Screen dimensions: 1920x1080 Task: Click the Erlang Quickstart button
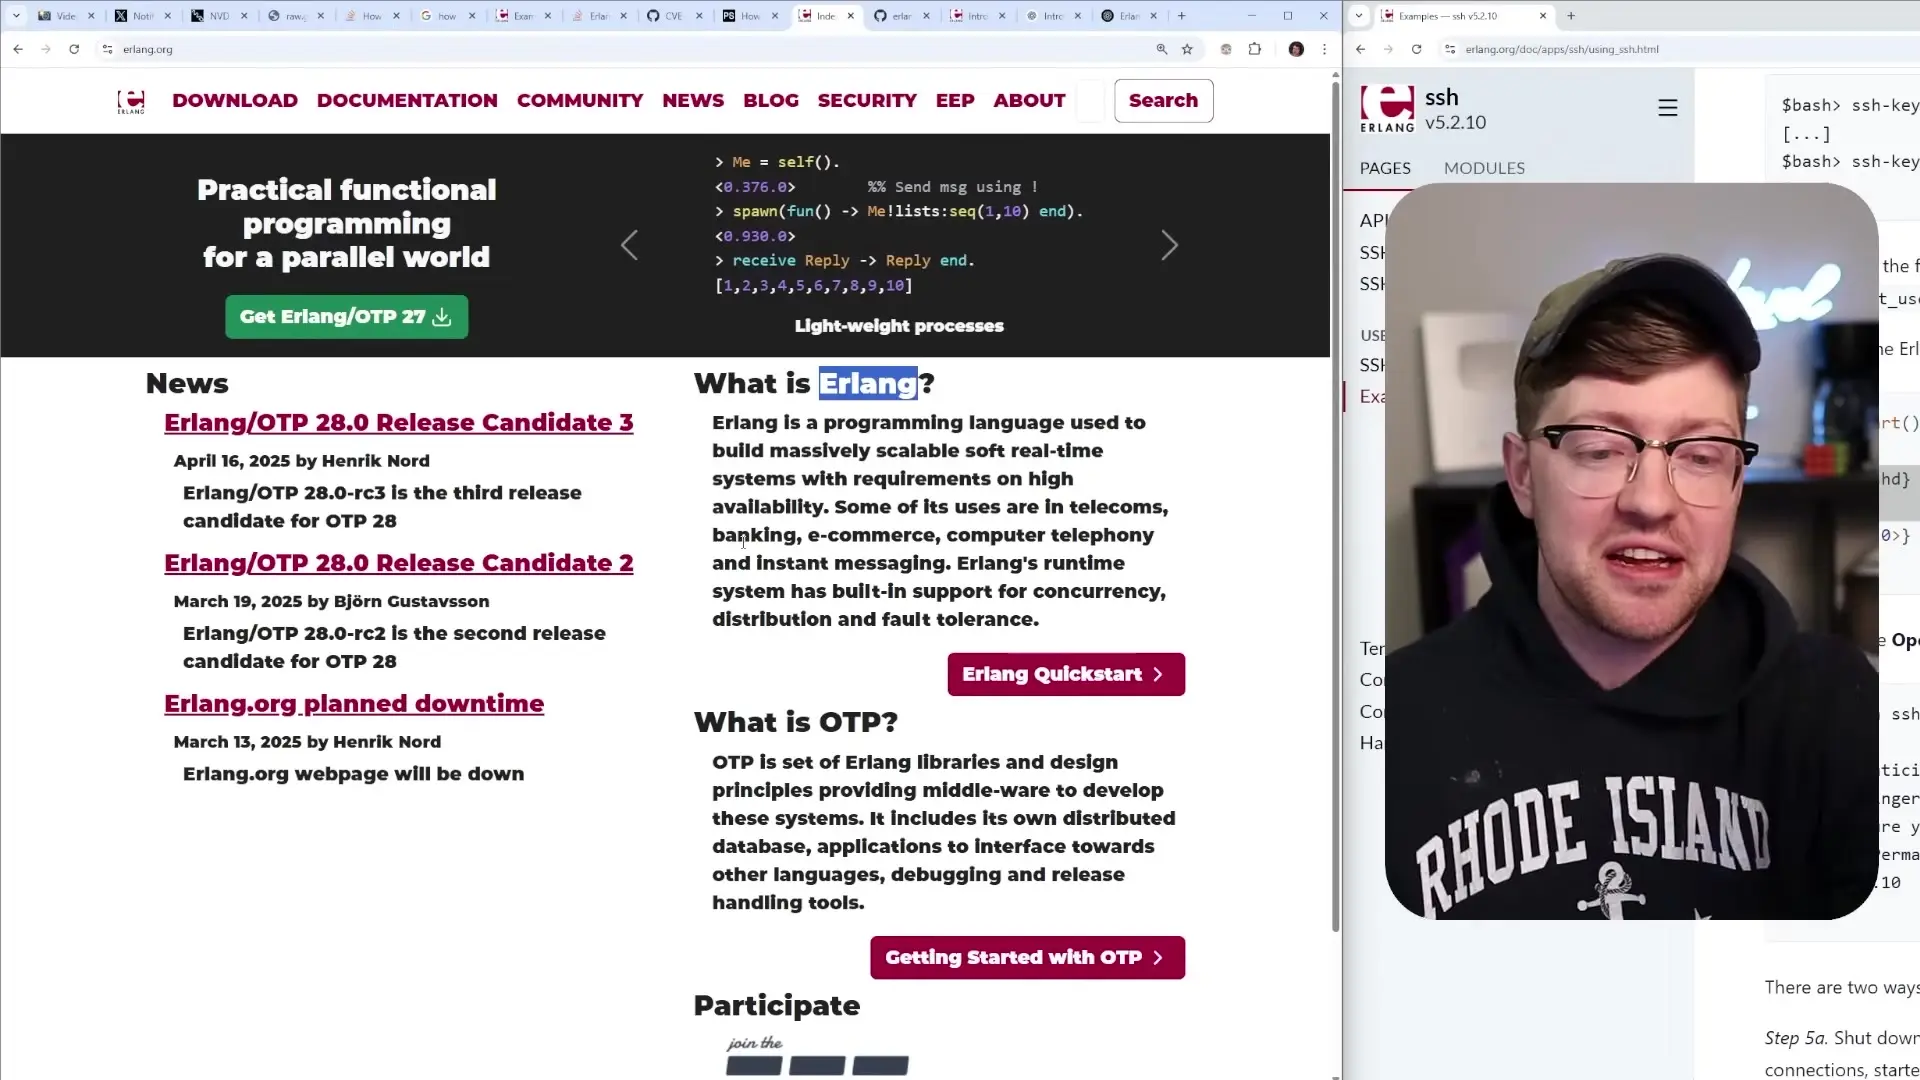click(1066, 674)
